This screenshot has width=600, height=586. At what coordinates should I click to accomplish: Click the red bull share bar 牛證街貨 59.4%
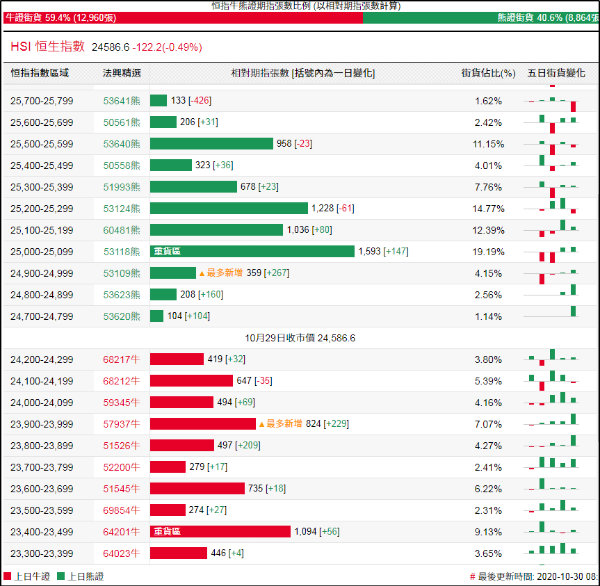pyautogui.click(x=183, y=18)
